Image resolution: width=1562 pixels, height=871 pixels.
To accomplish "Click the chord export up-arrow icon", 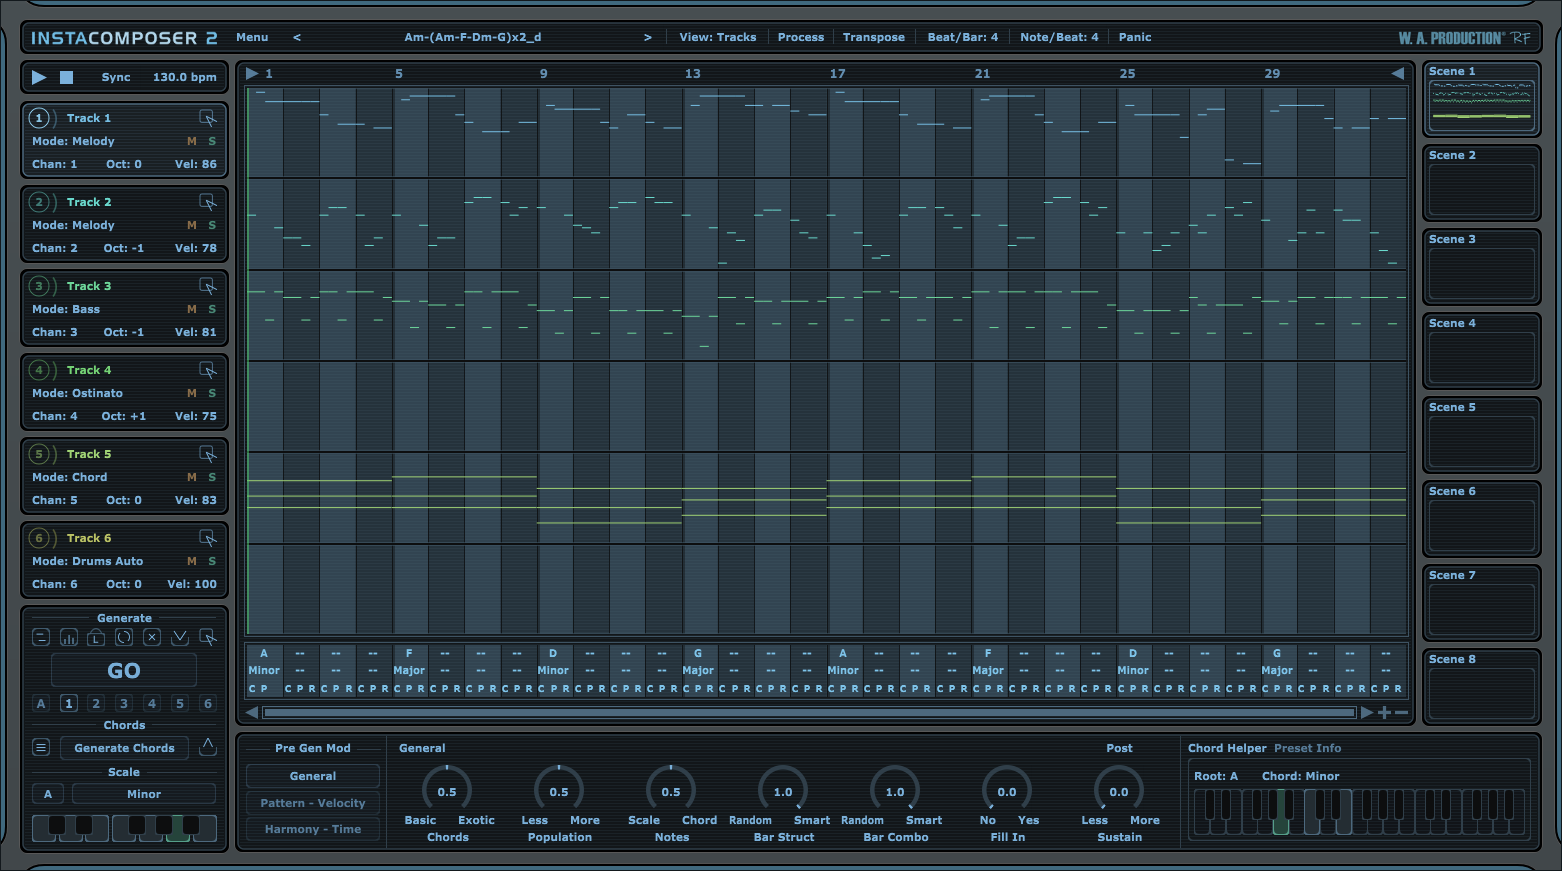I will (208, 746).
